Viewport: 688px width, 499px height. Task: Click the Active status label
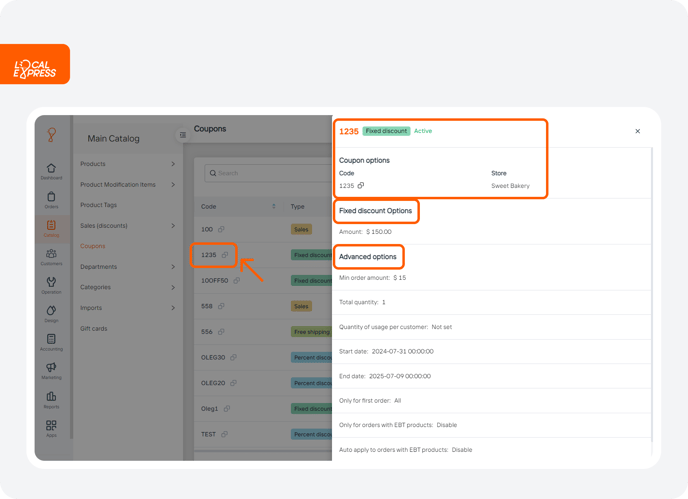pos(423,131)
